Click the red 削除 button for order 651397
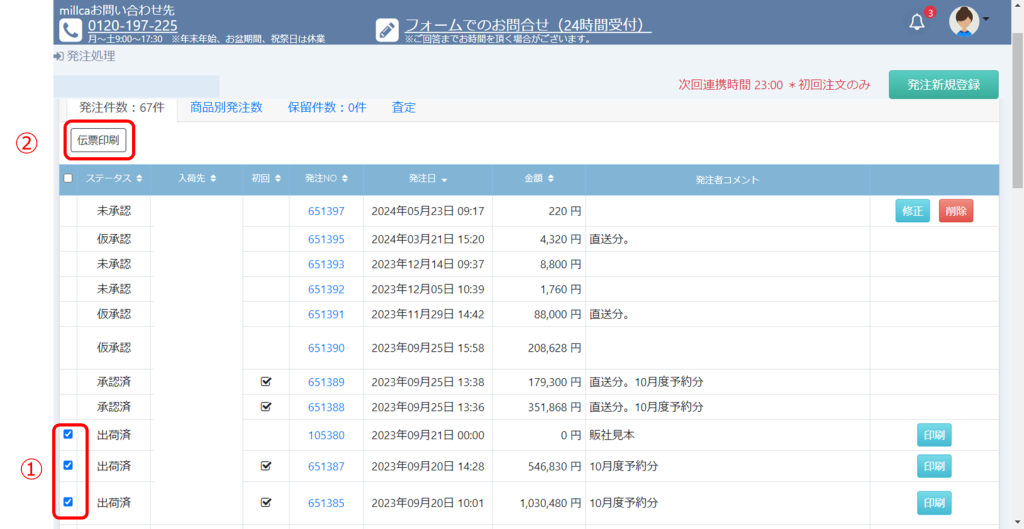This screenshot has width=1024, height=529. (x=955, y=211)
